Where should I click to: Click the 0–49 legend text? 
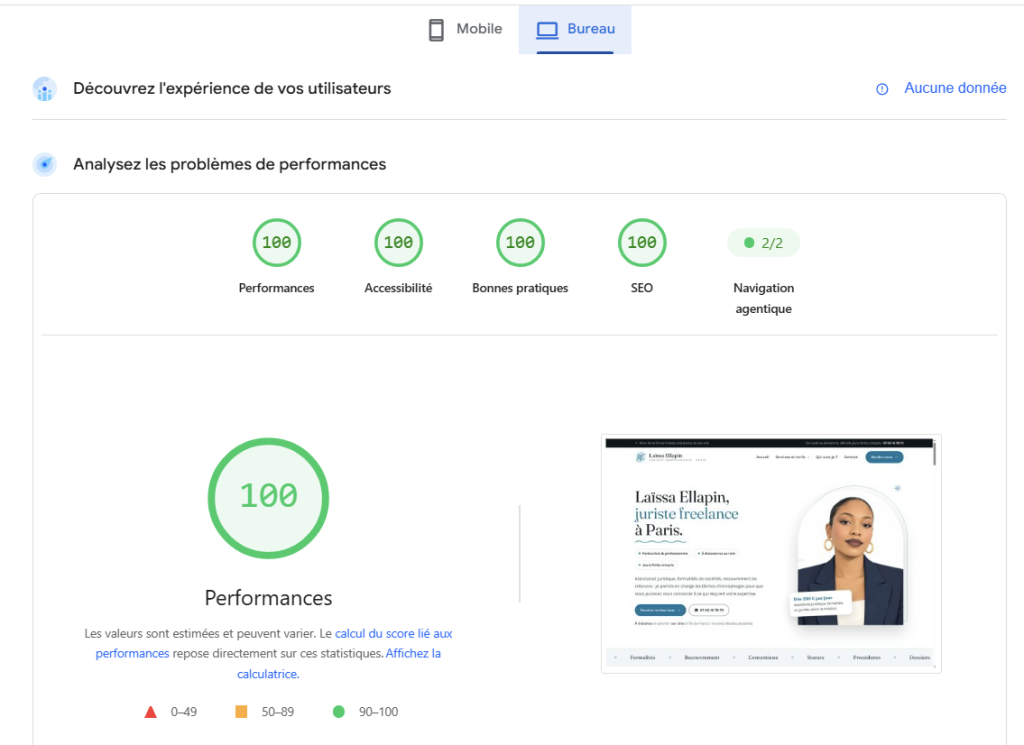[x=184, y=712]
